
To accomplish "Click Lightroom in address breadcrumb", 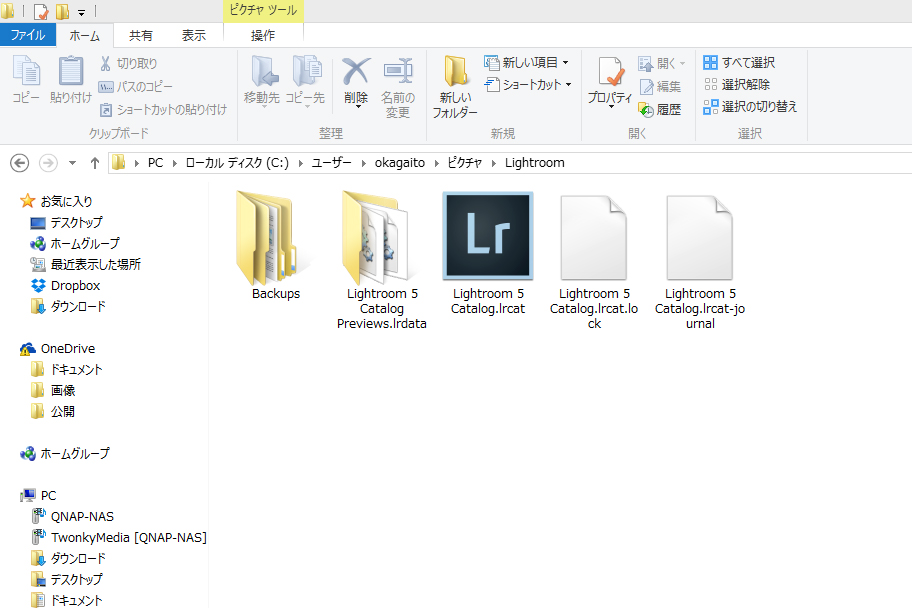I will 535,163.
